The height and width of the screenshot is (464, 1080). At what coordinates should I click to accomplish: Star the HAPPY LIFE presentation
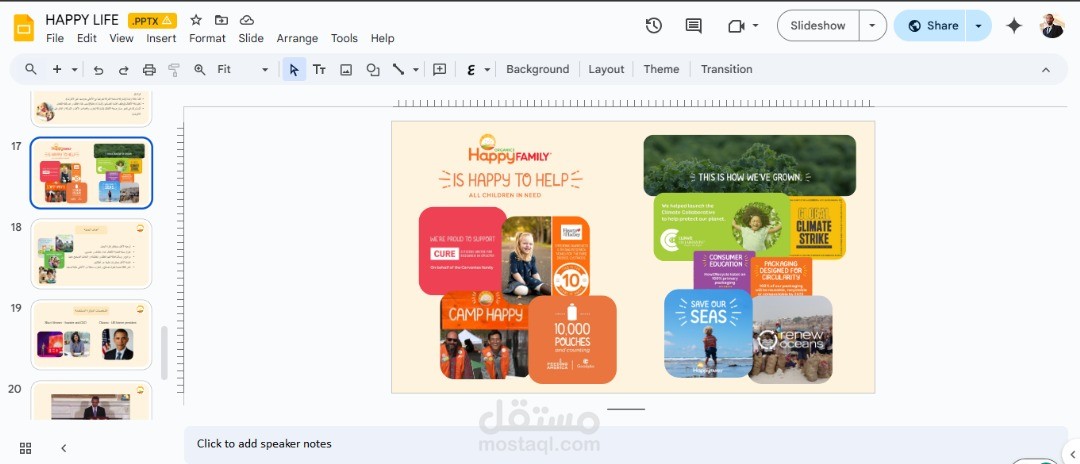[196, 20]
